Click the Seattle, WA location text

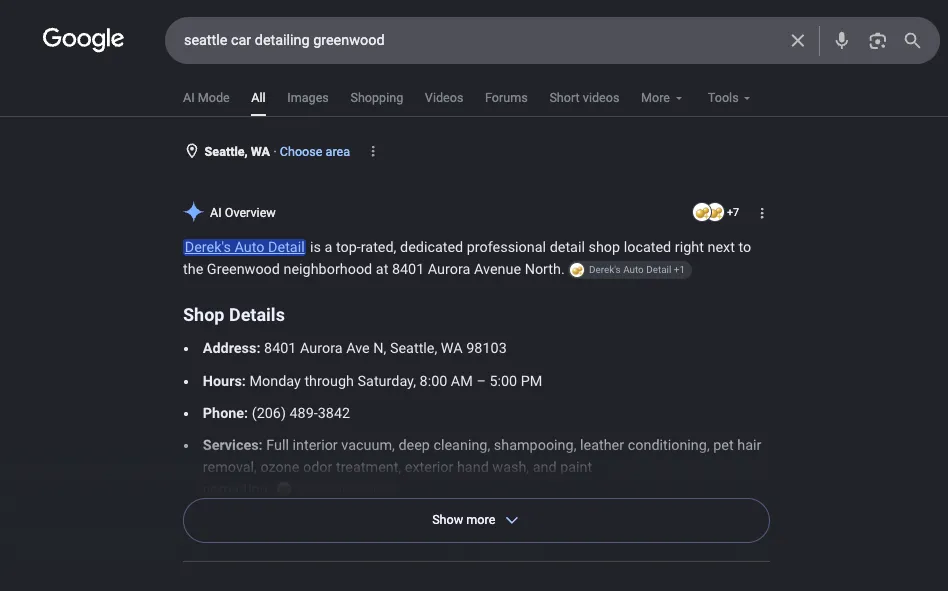pos(237,152)
